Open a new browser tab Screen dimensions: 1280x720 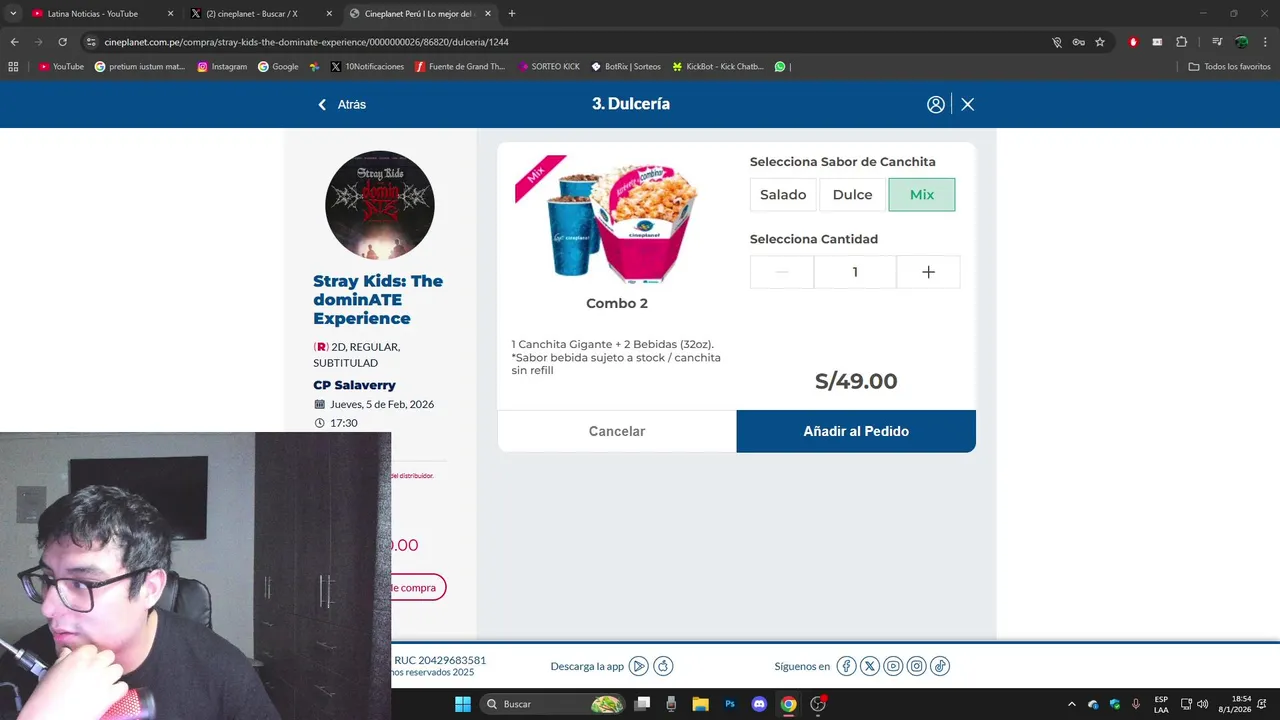512,14
